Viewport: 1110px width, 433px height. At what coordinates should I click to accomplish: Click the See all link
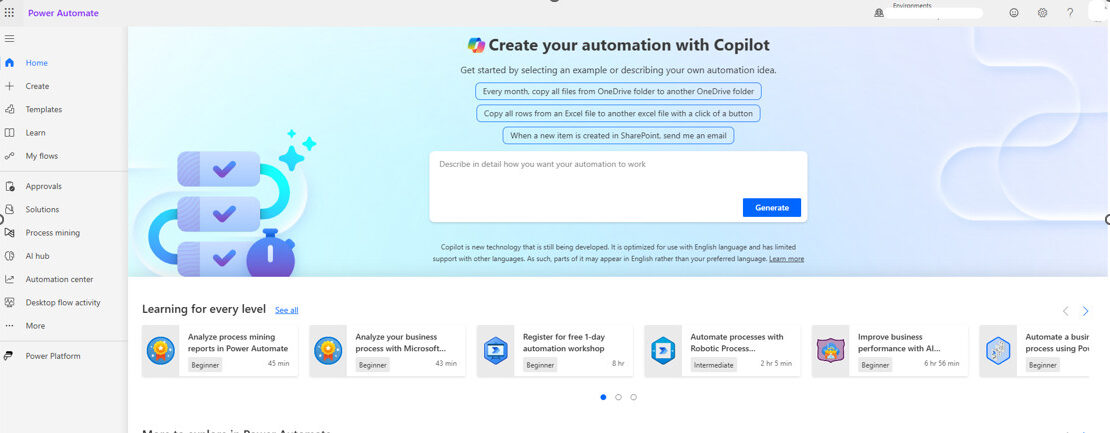pyautogui.click(x=287, y=310)
